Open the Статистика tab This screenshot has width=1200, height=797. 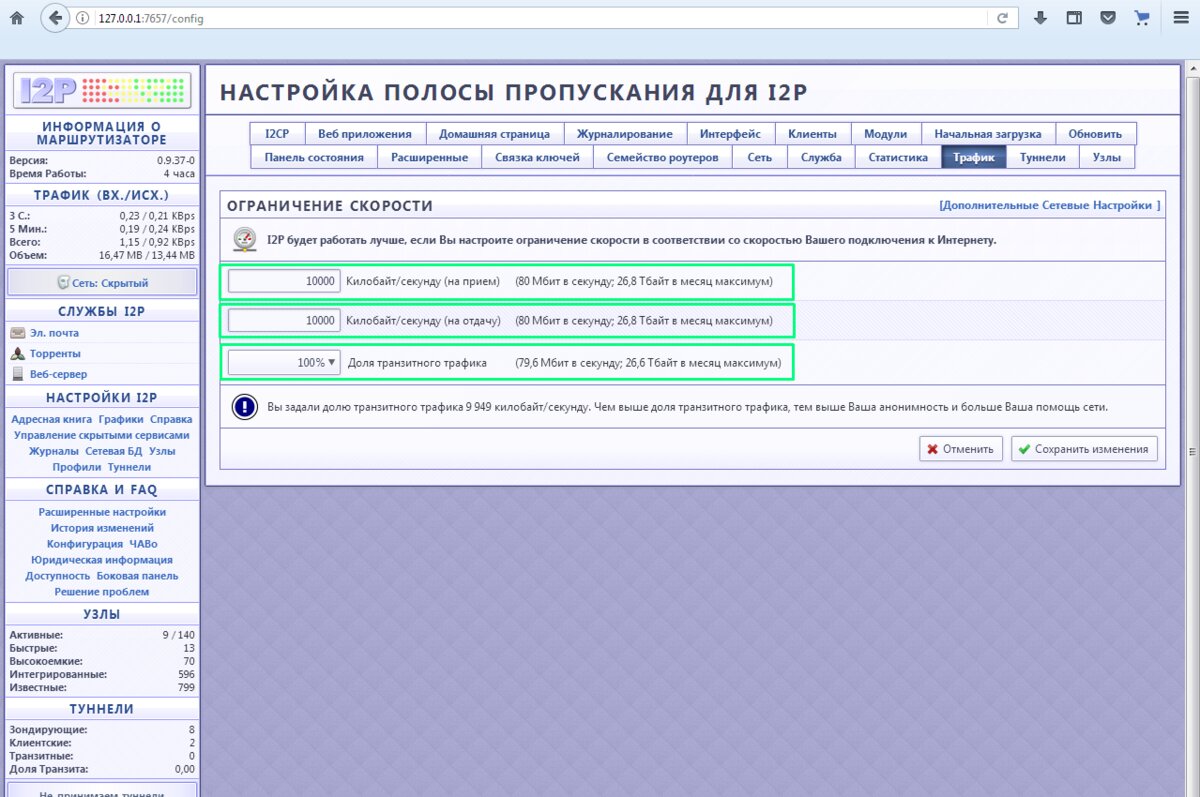[x=897, y=157]
